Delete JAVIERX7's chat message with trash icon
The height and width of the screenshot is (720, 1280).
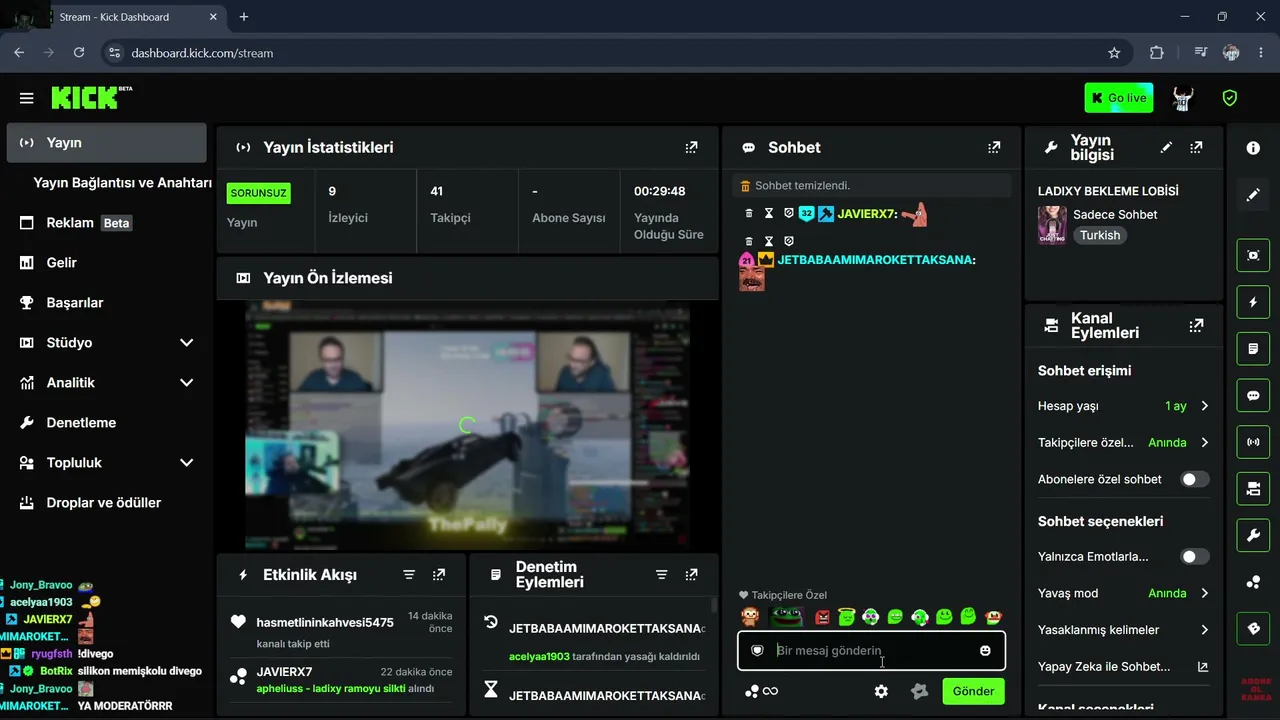click(749, 213)
